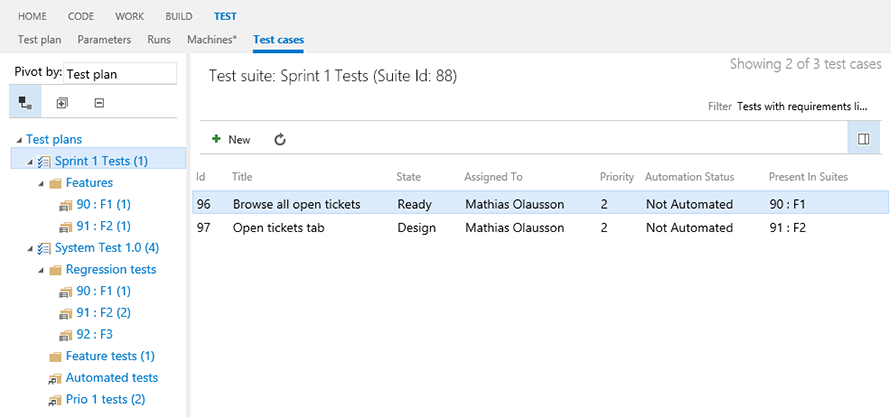Select 90 : F1 (1) under Features
891x417 pixels.
[x=104, y=205]
